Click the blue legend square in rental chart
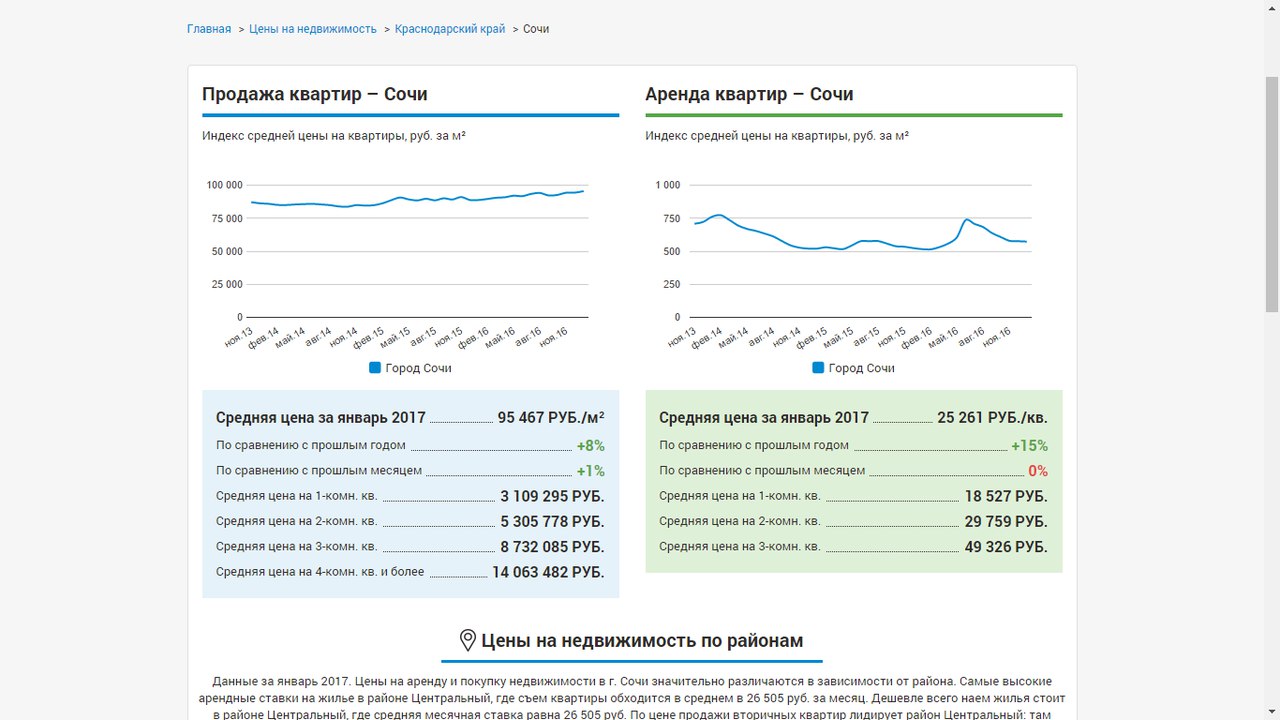The height and width of the screenshot is (720, 1280). click(818, 368)
